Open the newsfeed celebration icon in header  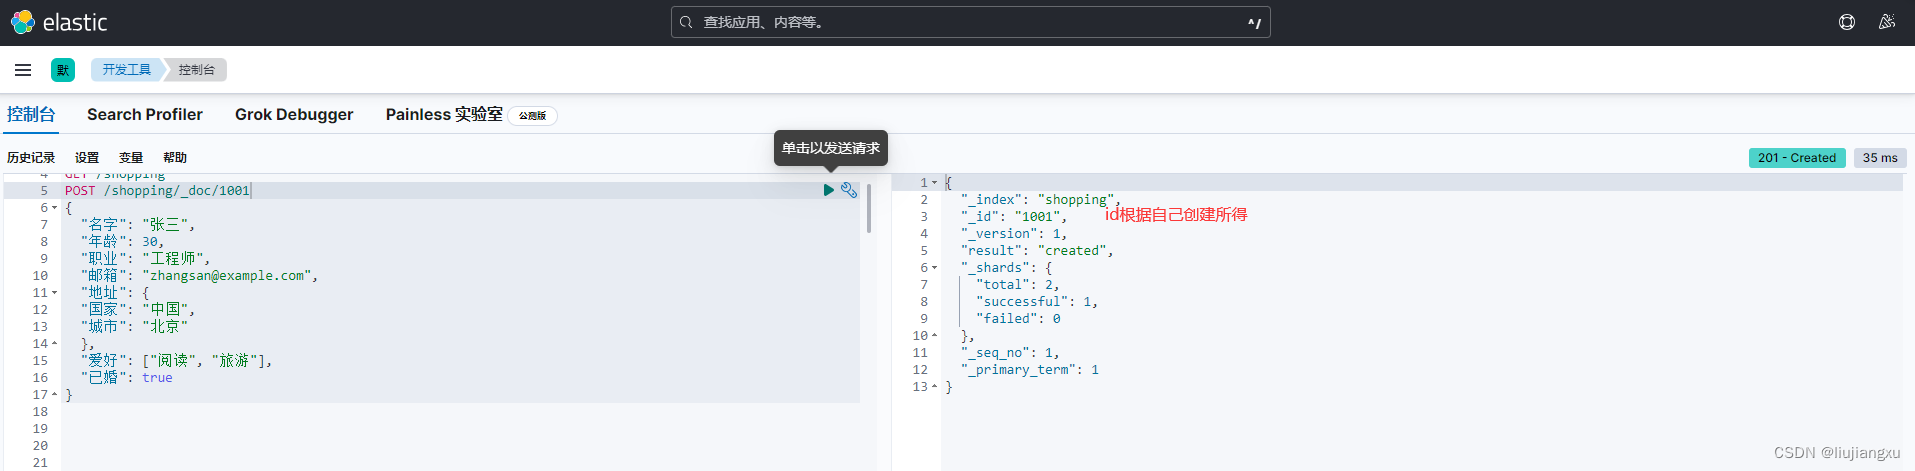click(x=1887, y=22)
